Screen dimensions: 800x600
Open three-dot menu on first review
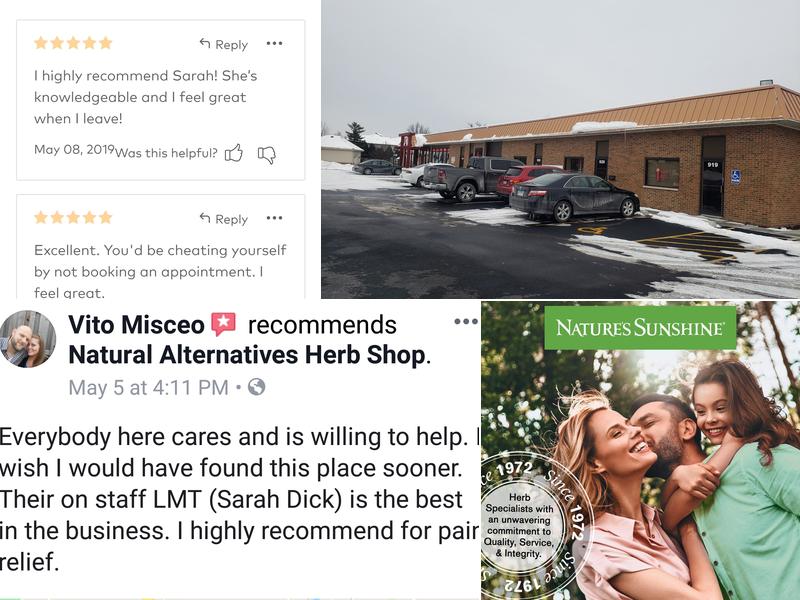coord(274,43)
